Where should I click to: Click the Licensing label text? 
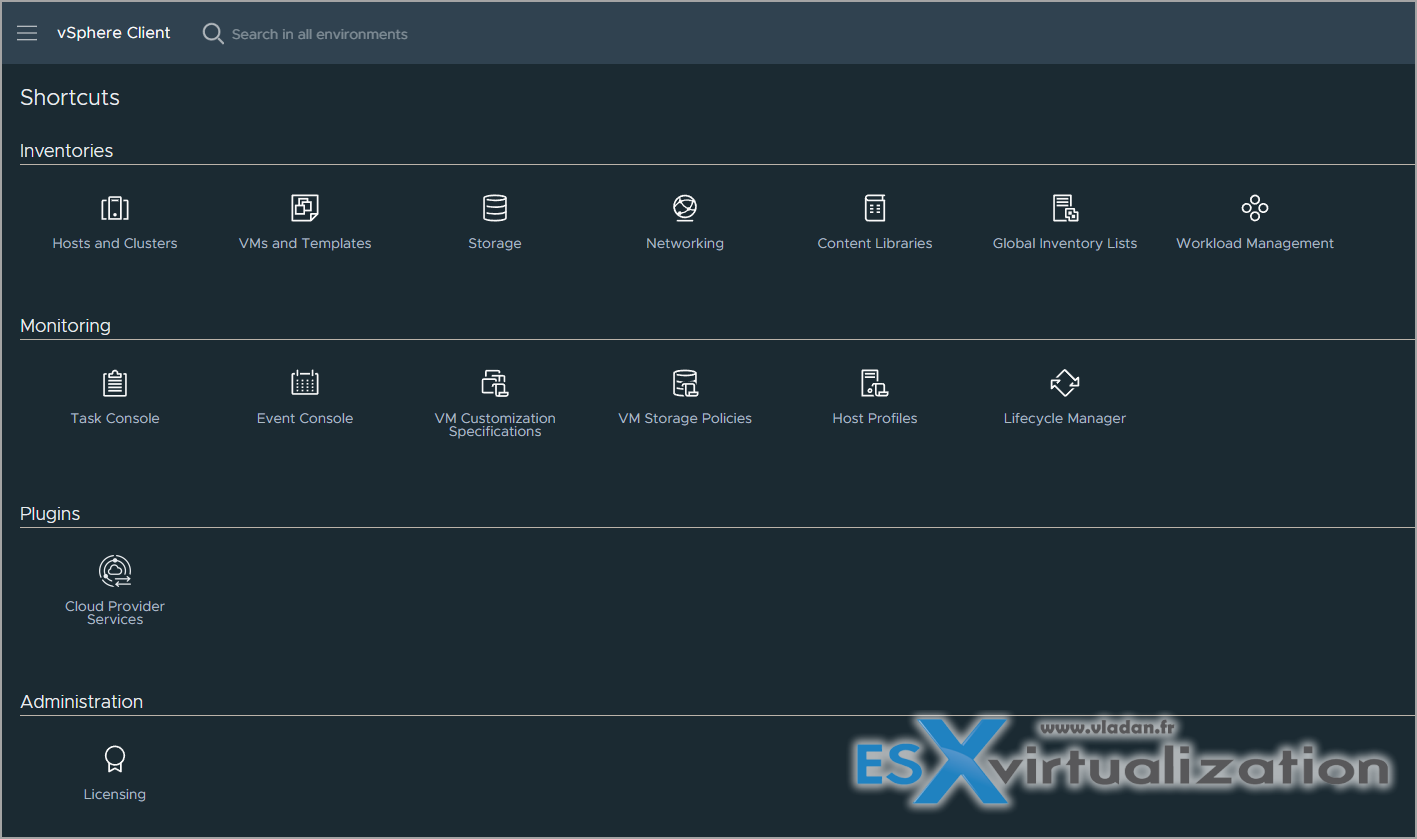pyautogui.click(x=115, y=794)
